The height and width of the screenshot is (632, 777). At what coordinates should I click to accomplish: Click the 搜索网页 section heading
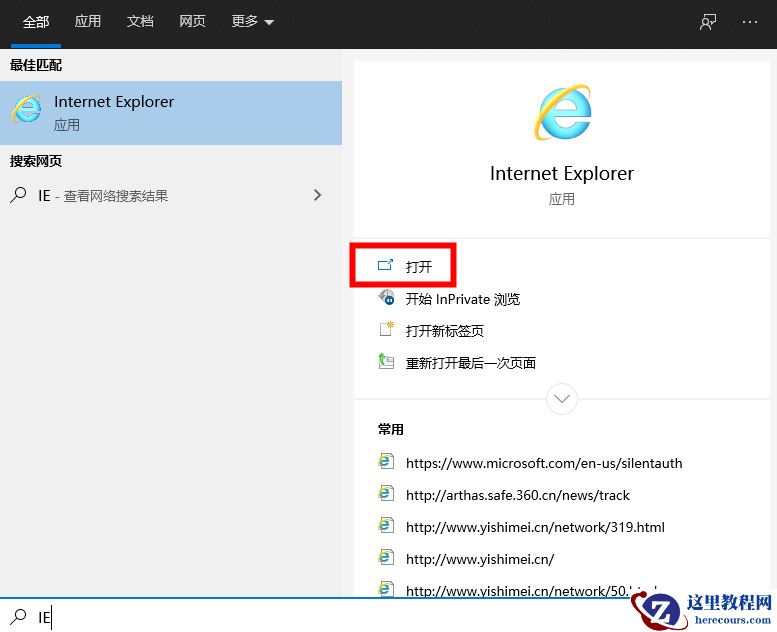coord(36,161)
